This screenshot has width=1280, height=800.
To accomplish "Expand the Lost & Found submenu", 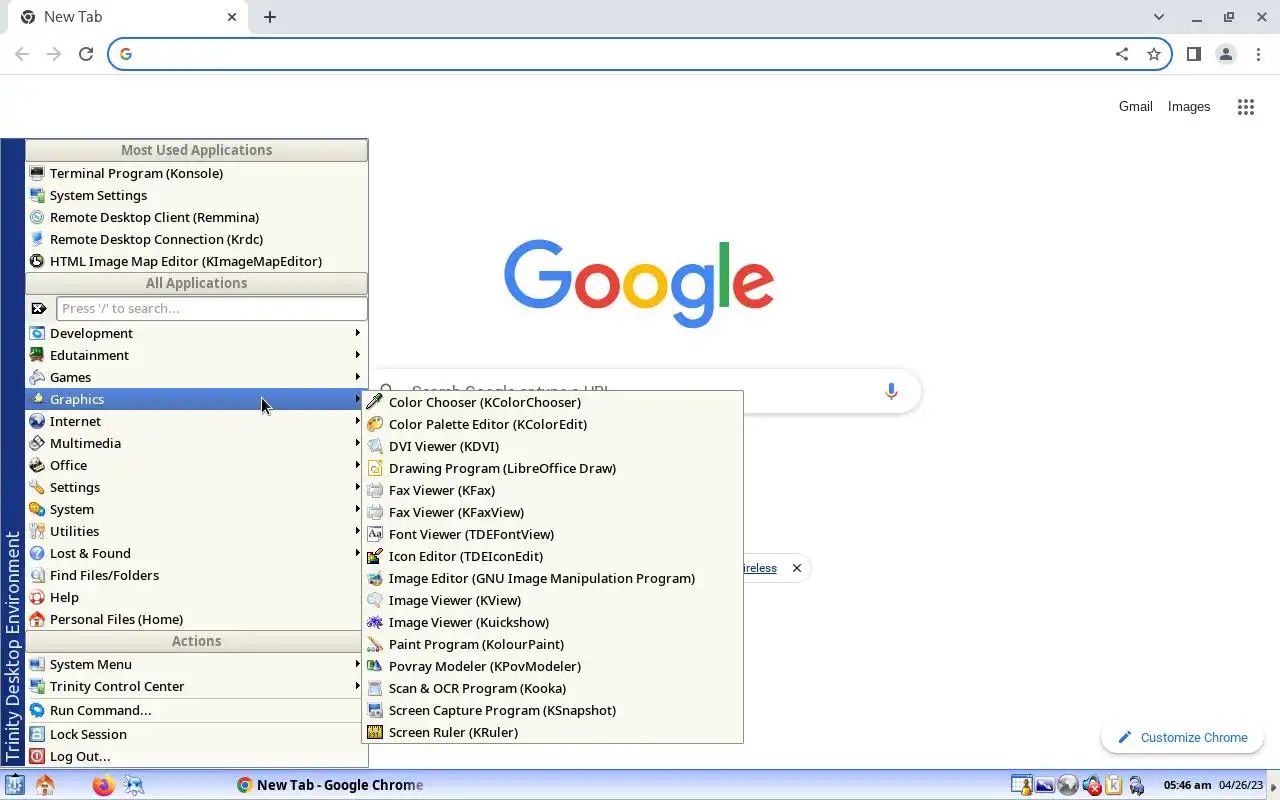I will (196, 553).
